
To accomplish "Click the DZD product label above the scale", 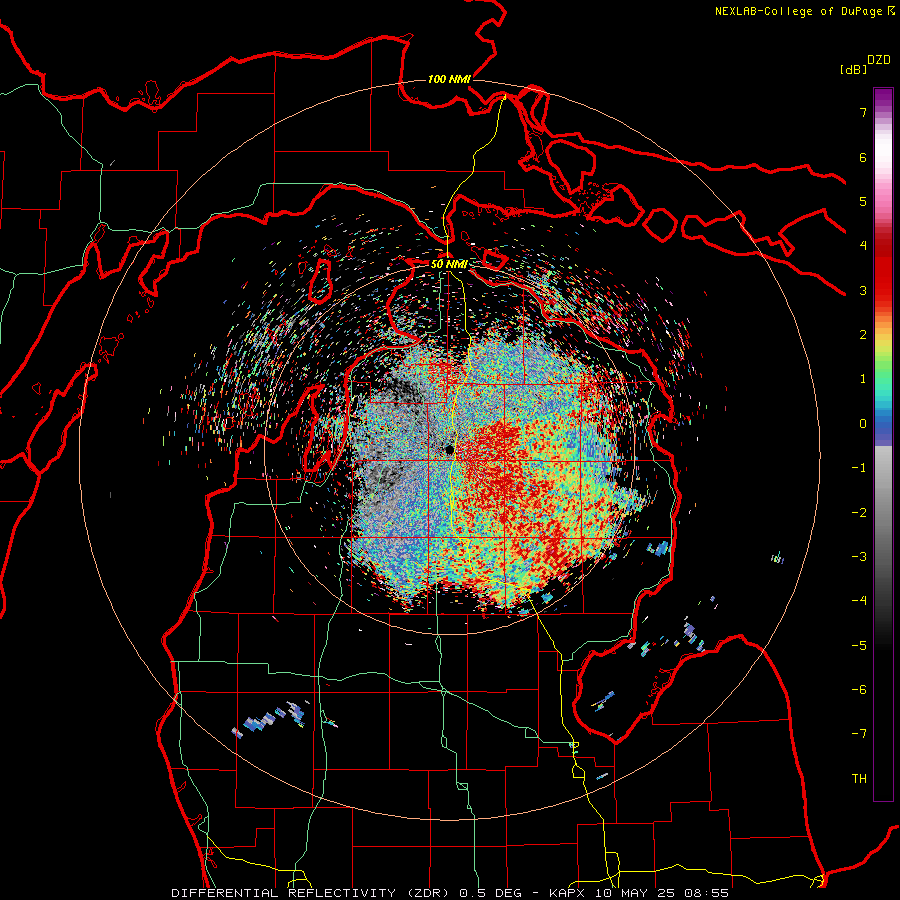I will click(879, 60).
